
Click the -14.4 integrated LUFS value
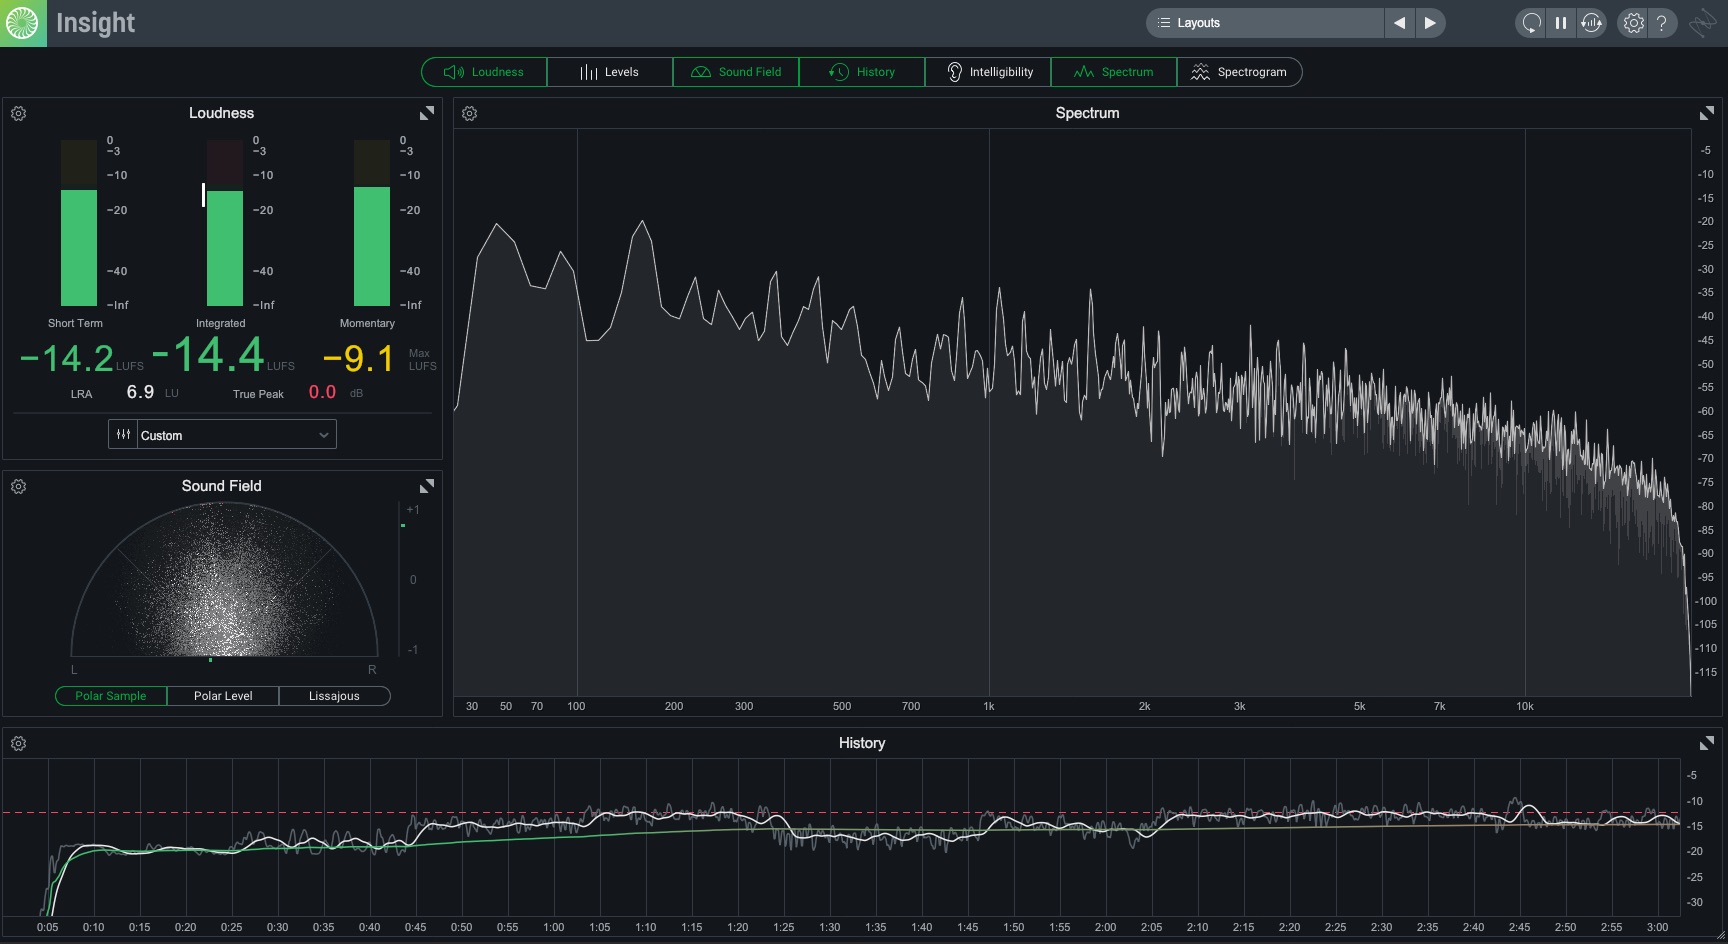click(x=208, y=355)
